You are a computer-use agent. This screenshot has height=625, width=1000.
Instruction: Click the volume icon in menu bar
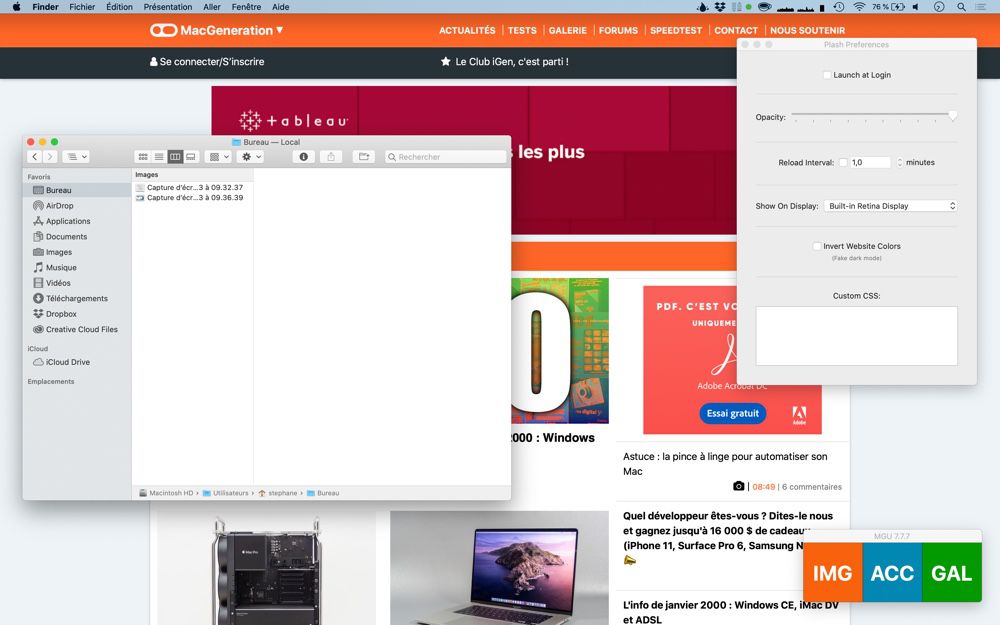[x=916, y=7]
